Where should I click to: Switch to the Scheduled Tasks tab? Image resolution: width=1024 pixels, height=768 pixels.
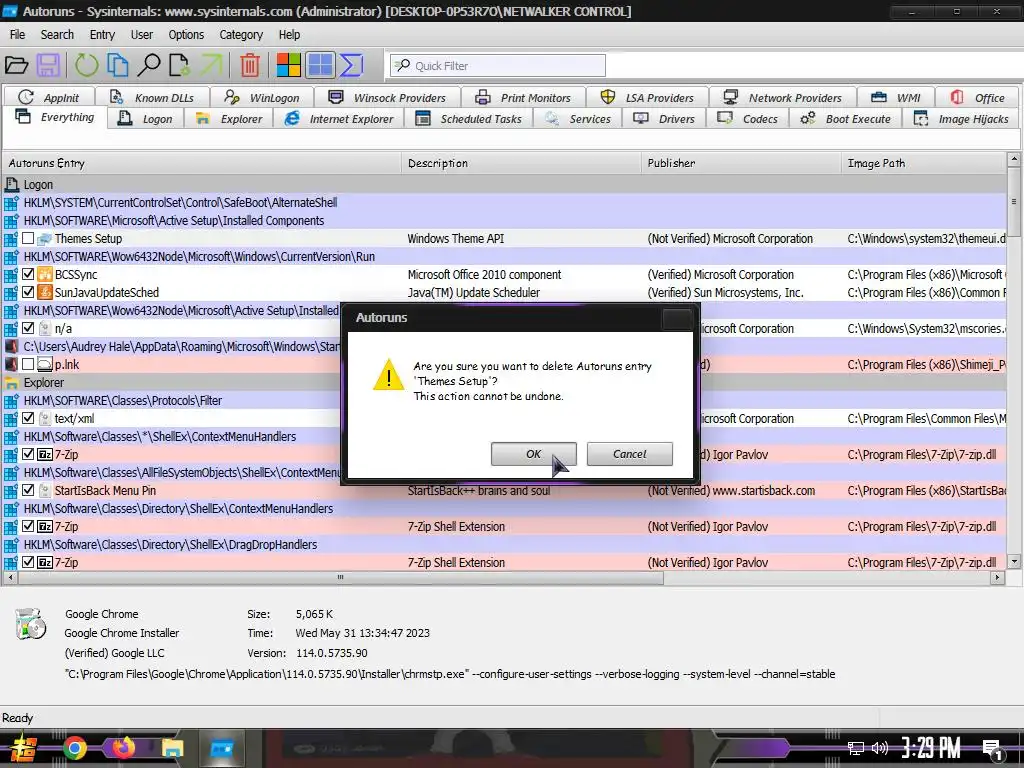tap(469, 119)
